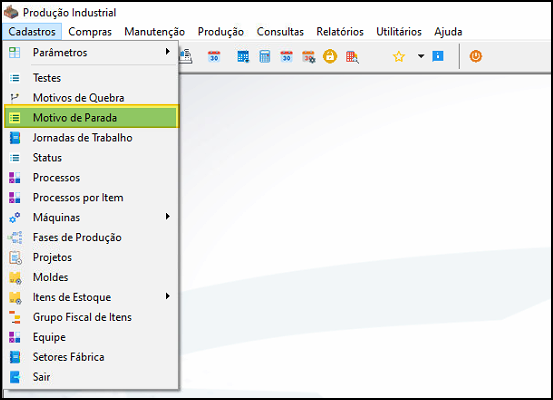Click the partially hidden machine toolbar icon
The width and height of the screenshot is (553, 400).
click(186, 56)
